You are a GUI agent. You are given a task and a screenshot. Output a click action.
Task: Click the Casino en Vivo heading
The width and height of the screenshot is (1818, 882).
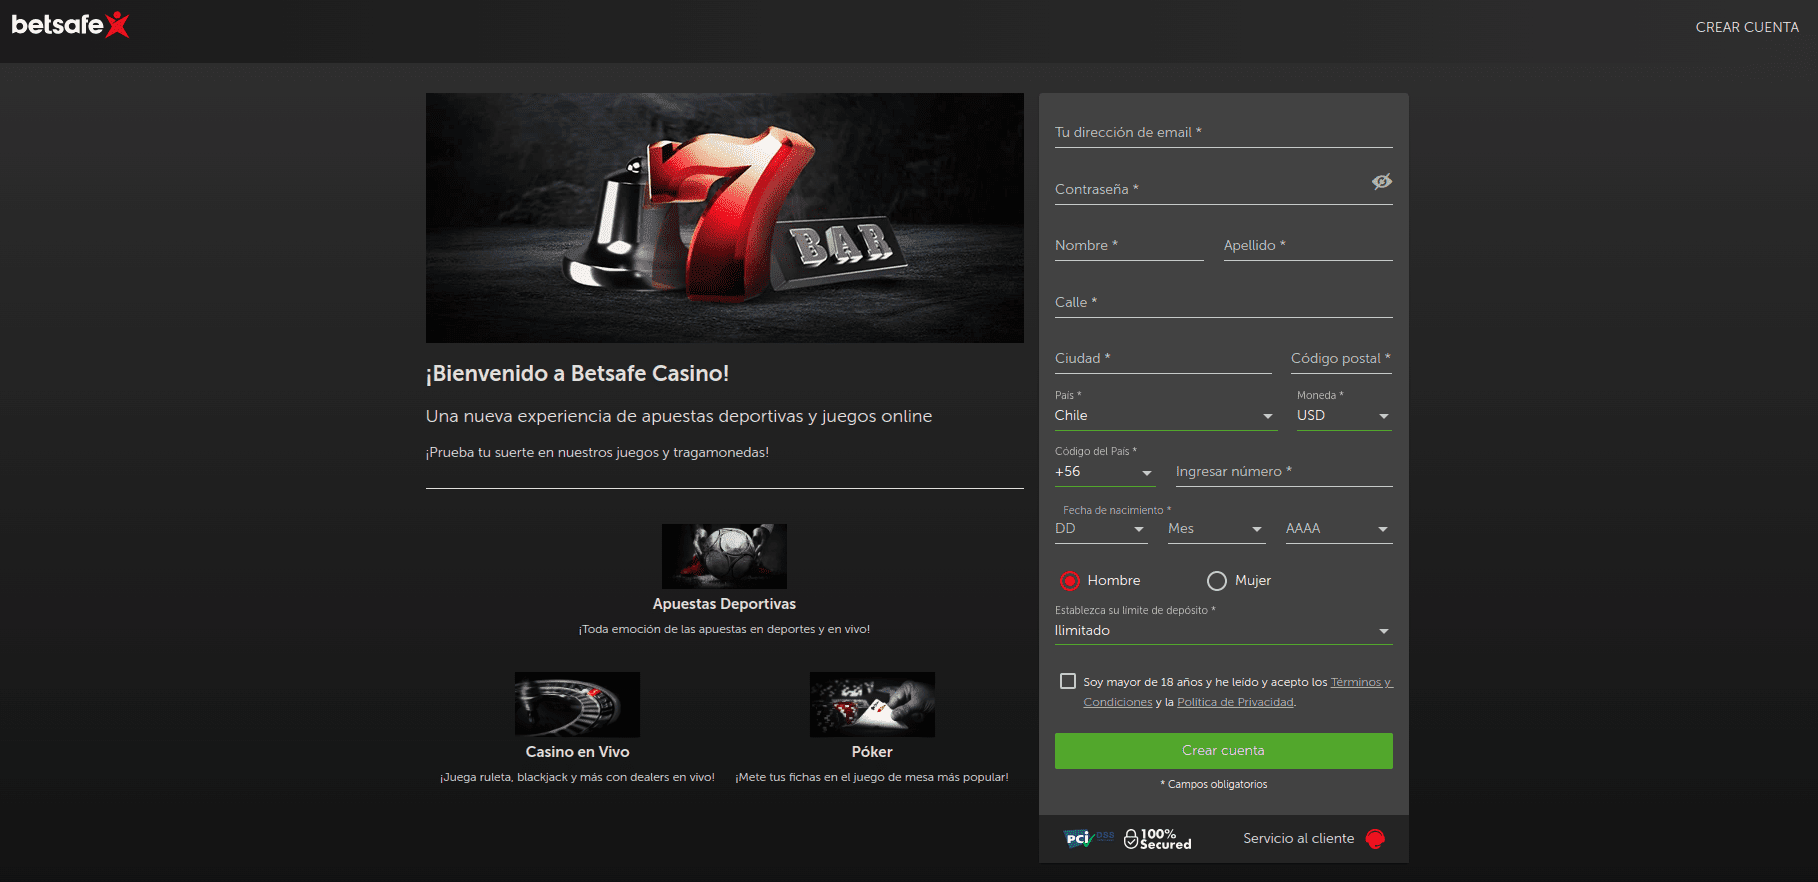pyautogui.click(x=577, y=752)
